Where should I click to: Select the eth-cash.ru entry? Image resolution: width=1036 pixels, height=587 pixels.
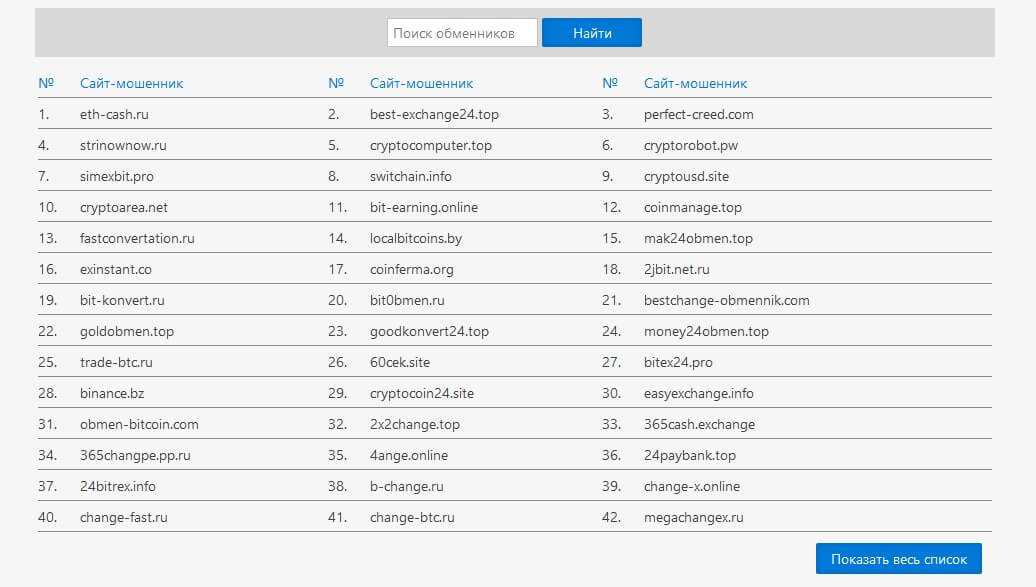[x=114, y=114]
